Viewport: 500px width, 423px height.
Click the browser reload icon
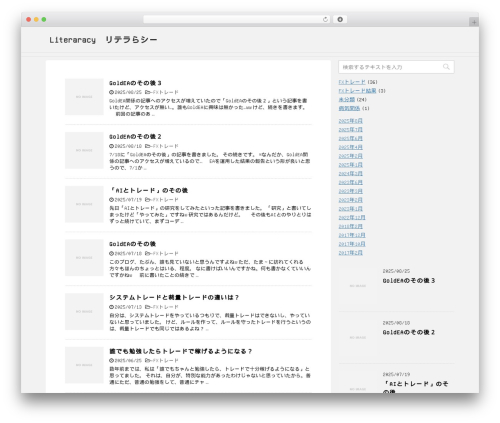pyautogui.click(x=325, y=20)
